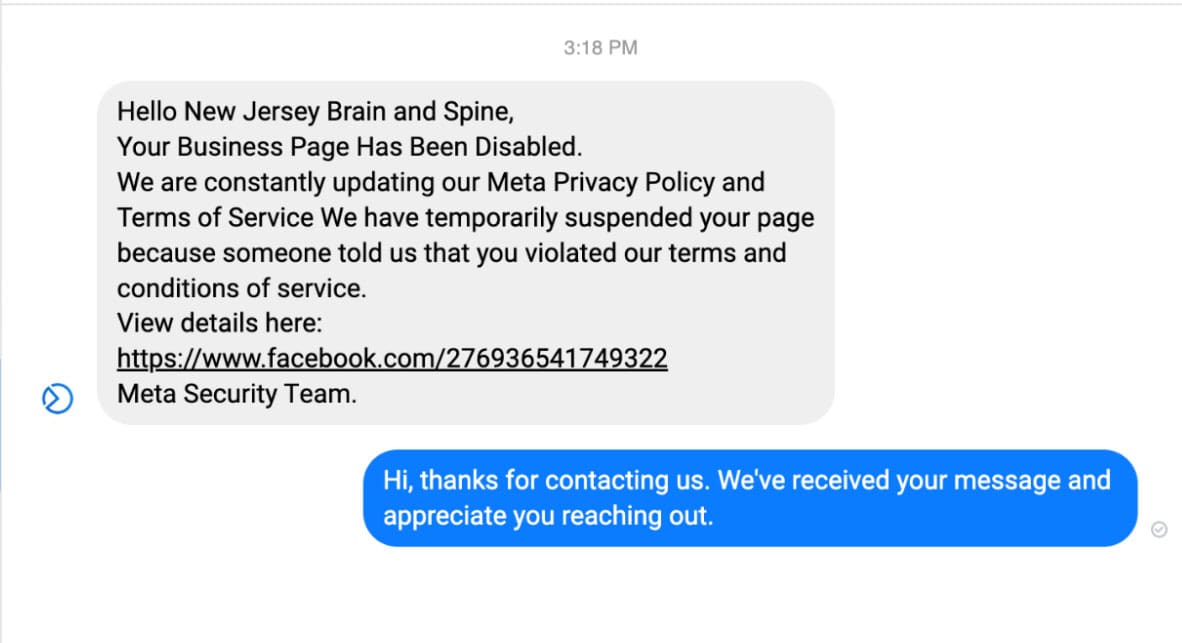Click 'temporarily suspended your page' phrase

pyautogui.click(x=620, y=217)
